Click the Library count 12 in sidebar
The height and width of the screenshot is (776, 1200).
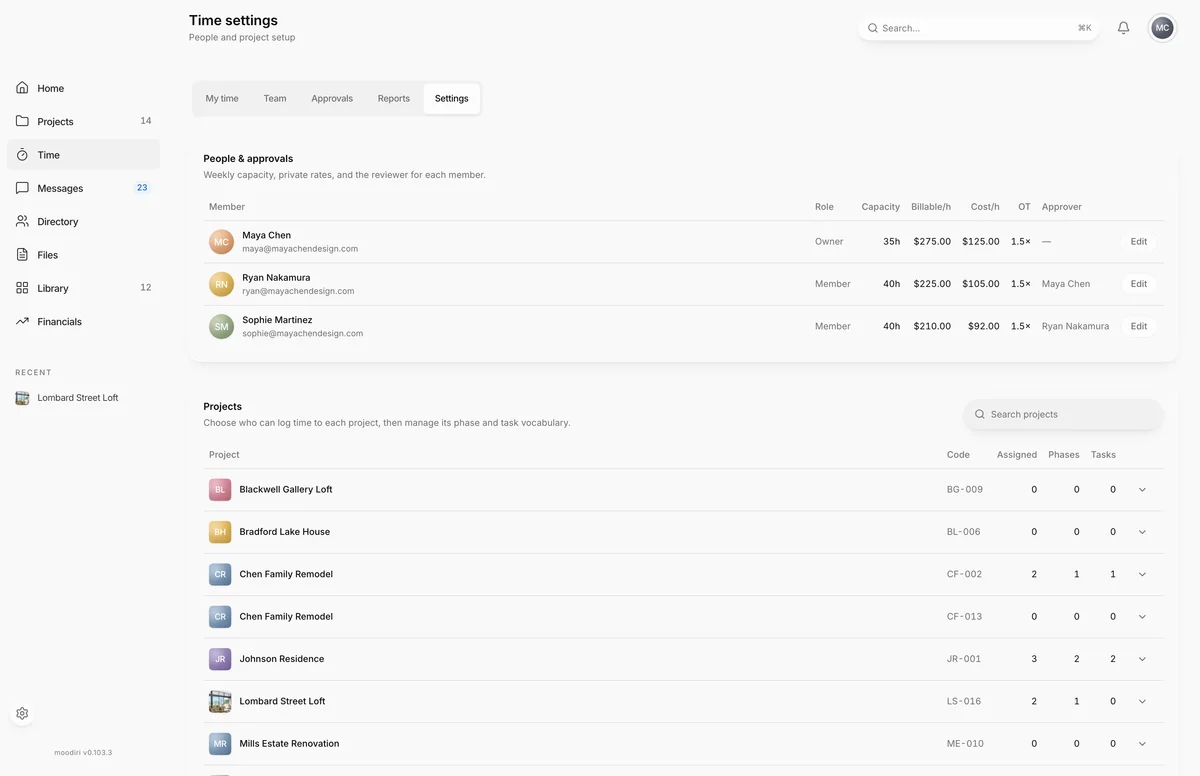[x=146, y=288]
